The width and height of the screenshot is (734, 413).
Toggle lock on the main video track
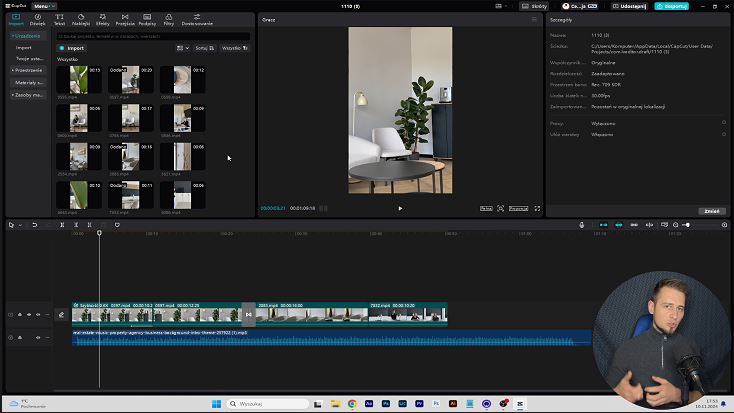(x=19, y=315)
